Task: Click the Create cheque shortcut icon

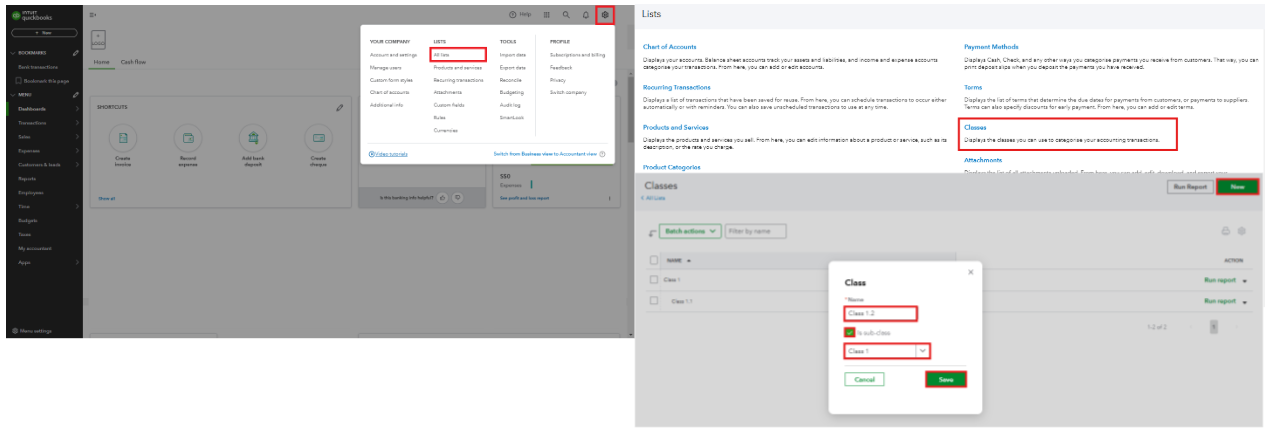Action: 318,138
